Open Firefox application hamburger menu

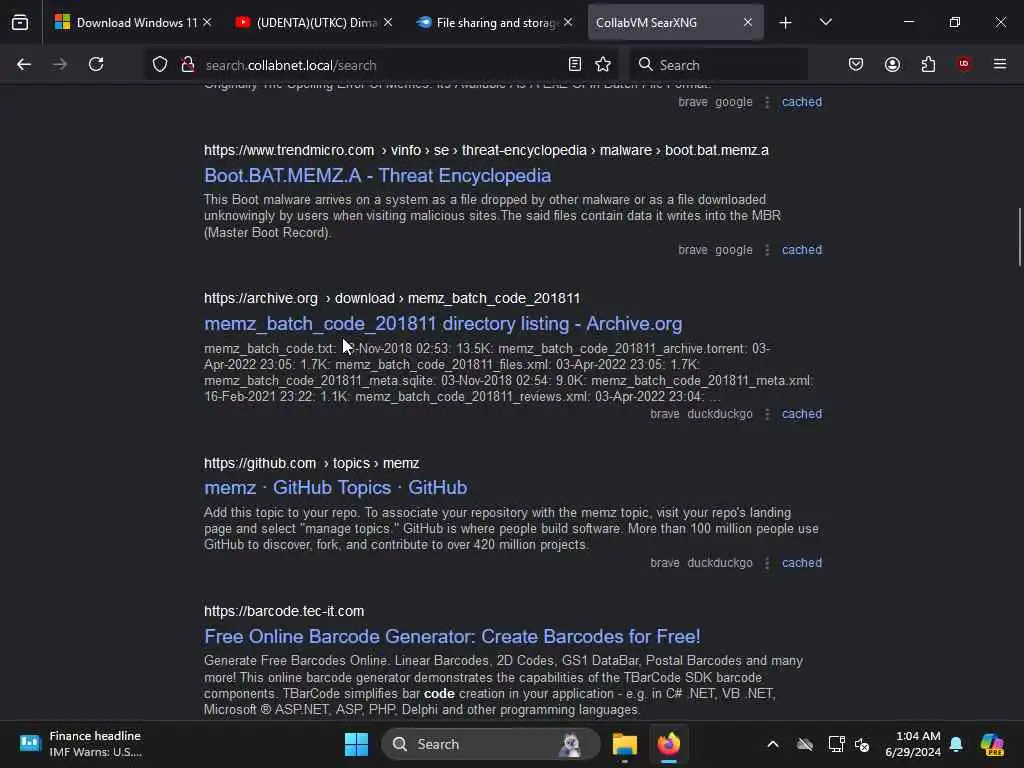(x=1000, y=64)
